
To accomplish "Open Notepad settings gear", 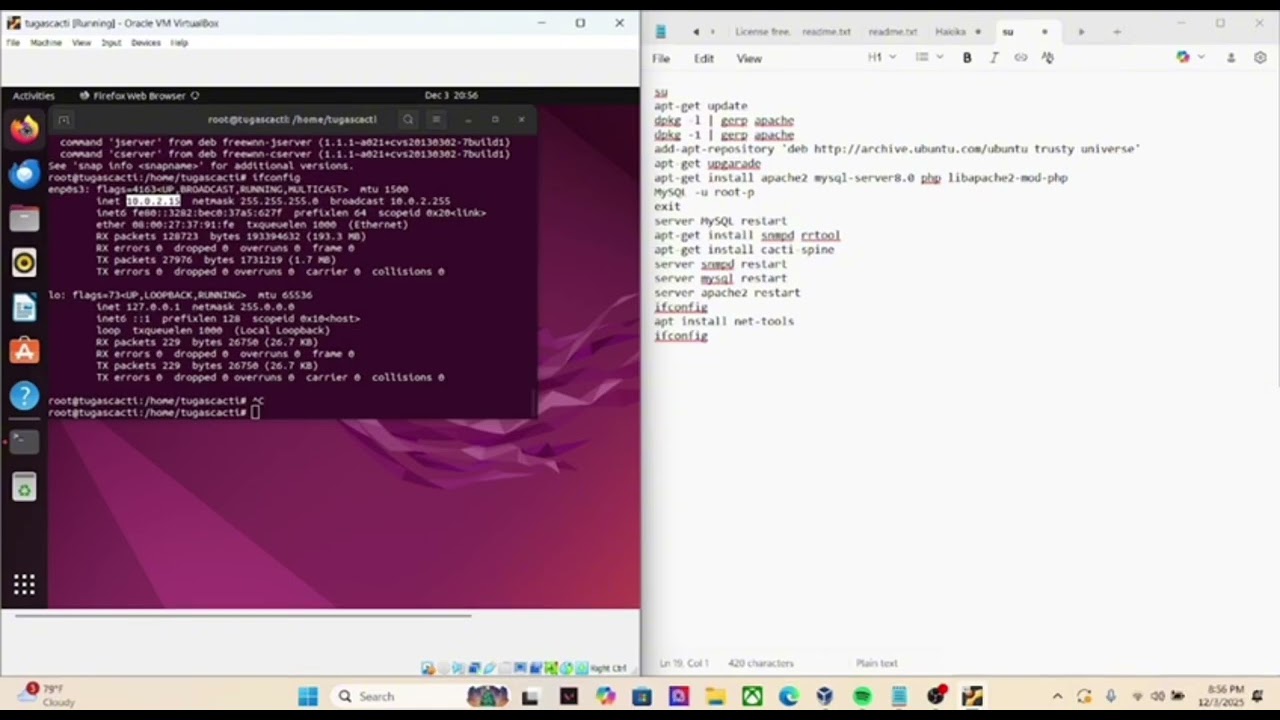I will (1260, 58).
